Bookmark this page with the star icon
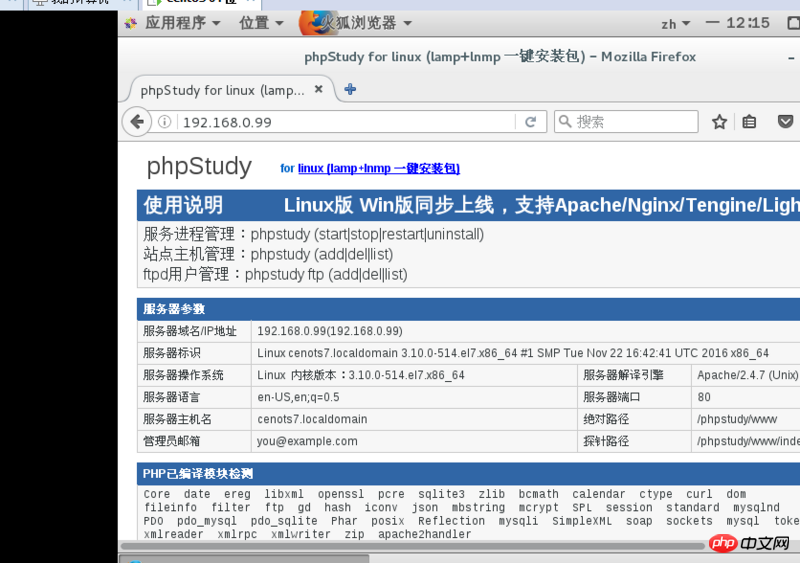The width and height of the screenshot is (800, 563). (719, 122)
